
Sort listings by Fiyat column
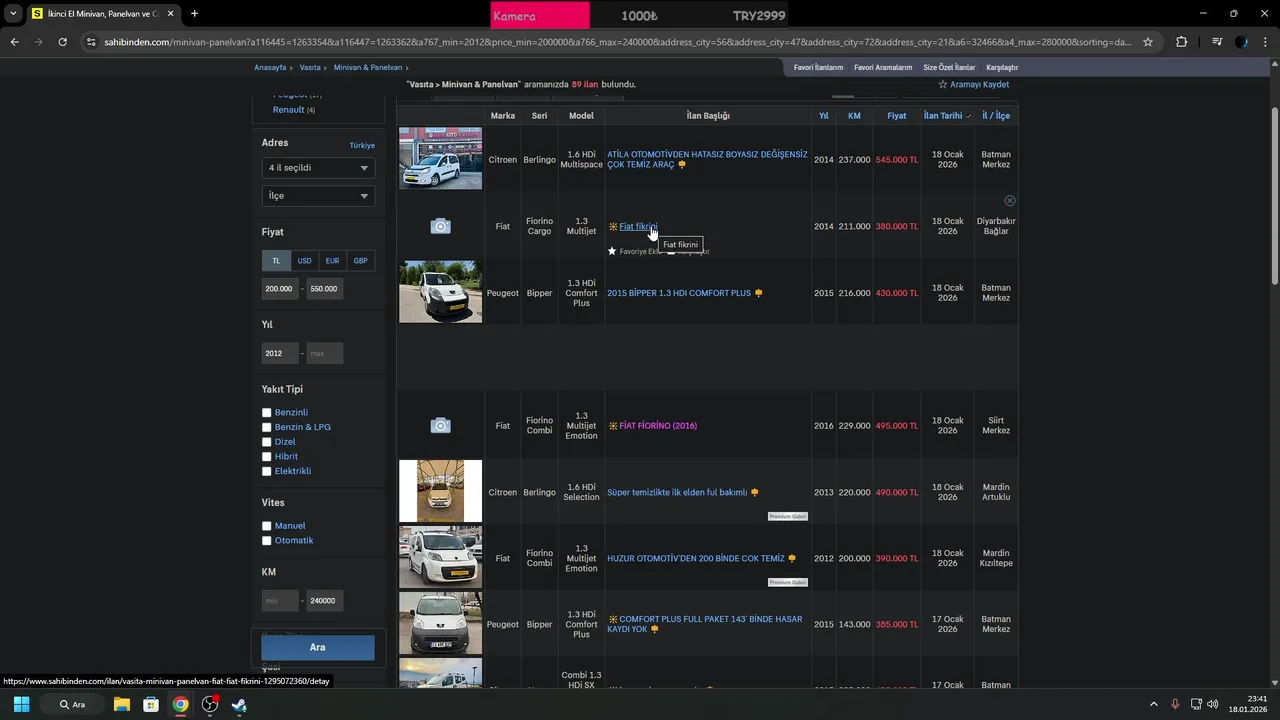click(897, 116)
